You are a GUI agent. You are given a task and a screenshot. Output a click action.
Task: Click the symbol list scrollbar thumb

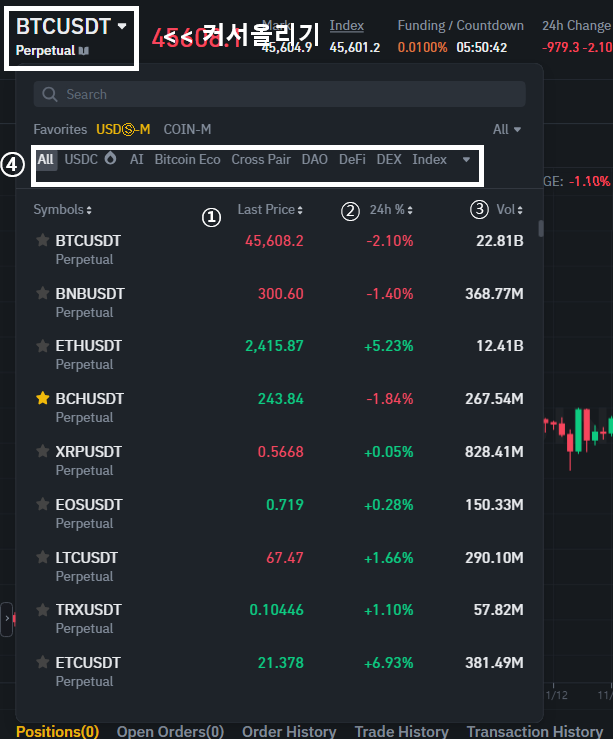point(541,229)
